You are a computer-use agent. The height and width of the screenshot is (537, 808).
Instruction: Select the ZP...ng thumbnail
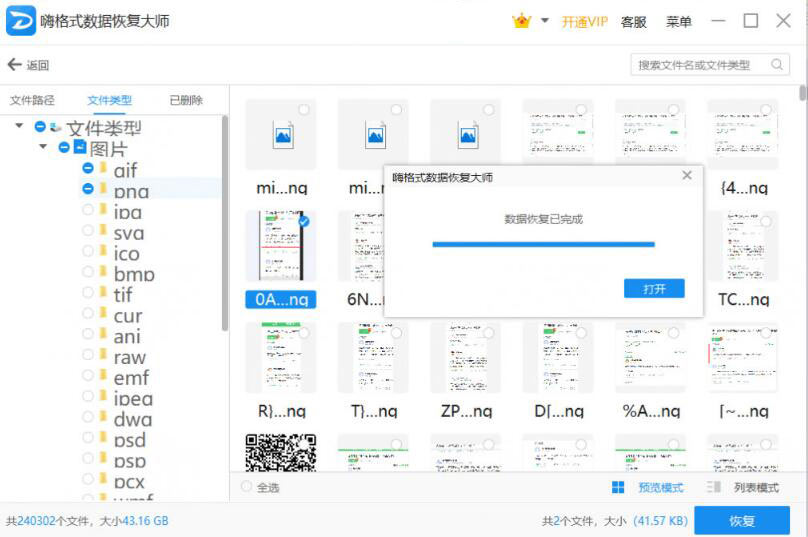(x=465, y=358)
